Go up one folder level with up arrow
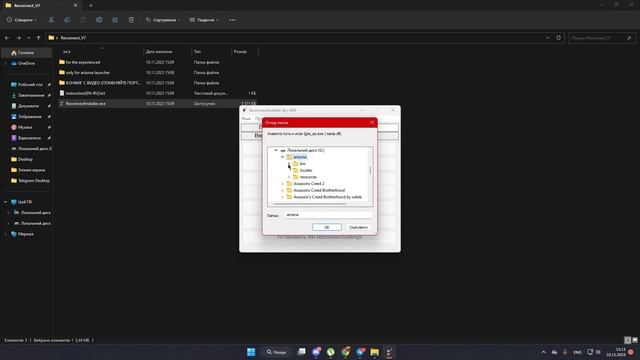Screen dimensions: 640x360 coord(38,38)
